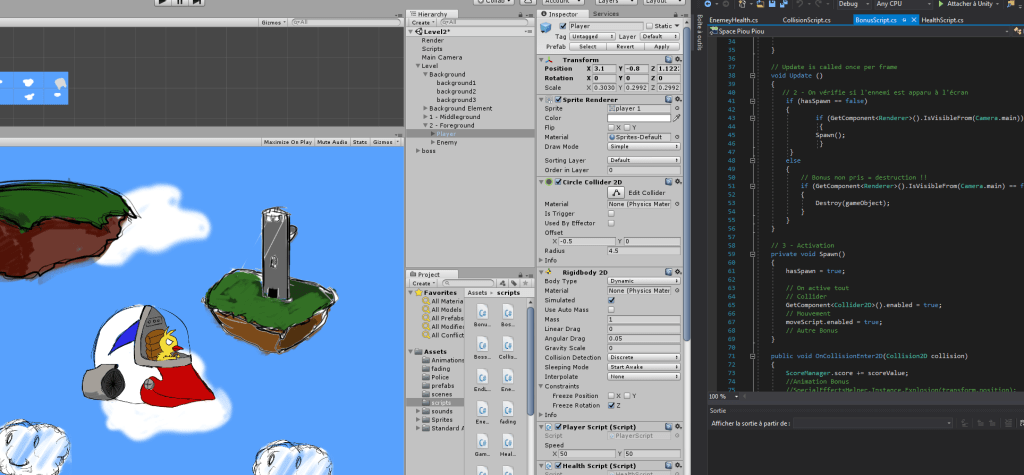Open the BonusScript C# file icon

[x=482, y=311]
